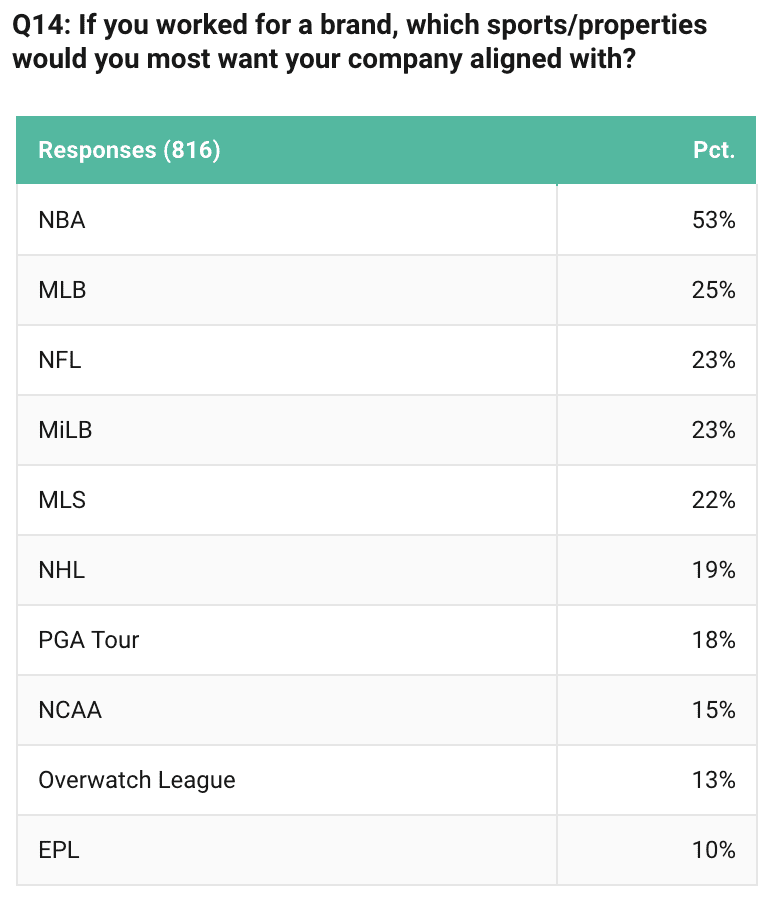Select the Overwatch League row label

(137, 780)
